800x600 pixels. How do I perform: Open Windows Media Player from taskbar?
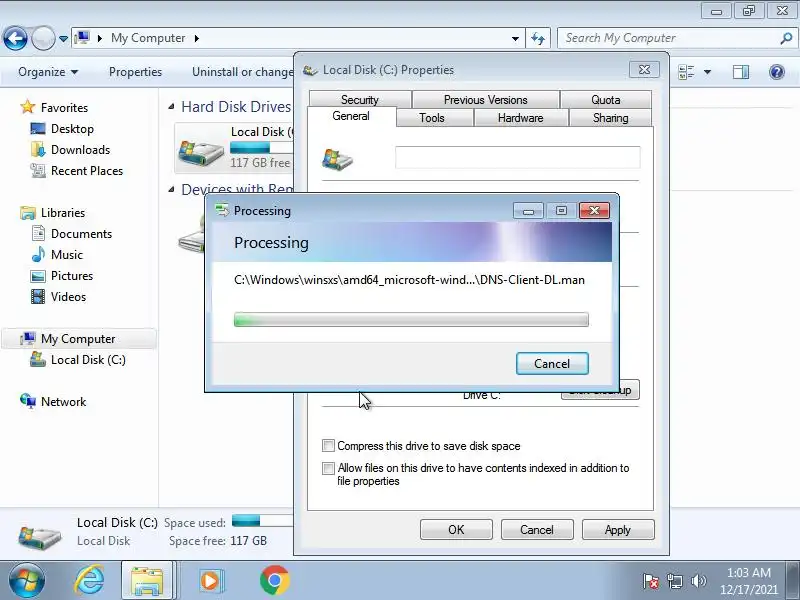click(210, 581)
